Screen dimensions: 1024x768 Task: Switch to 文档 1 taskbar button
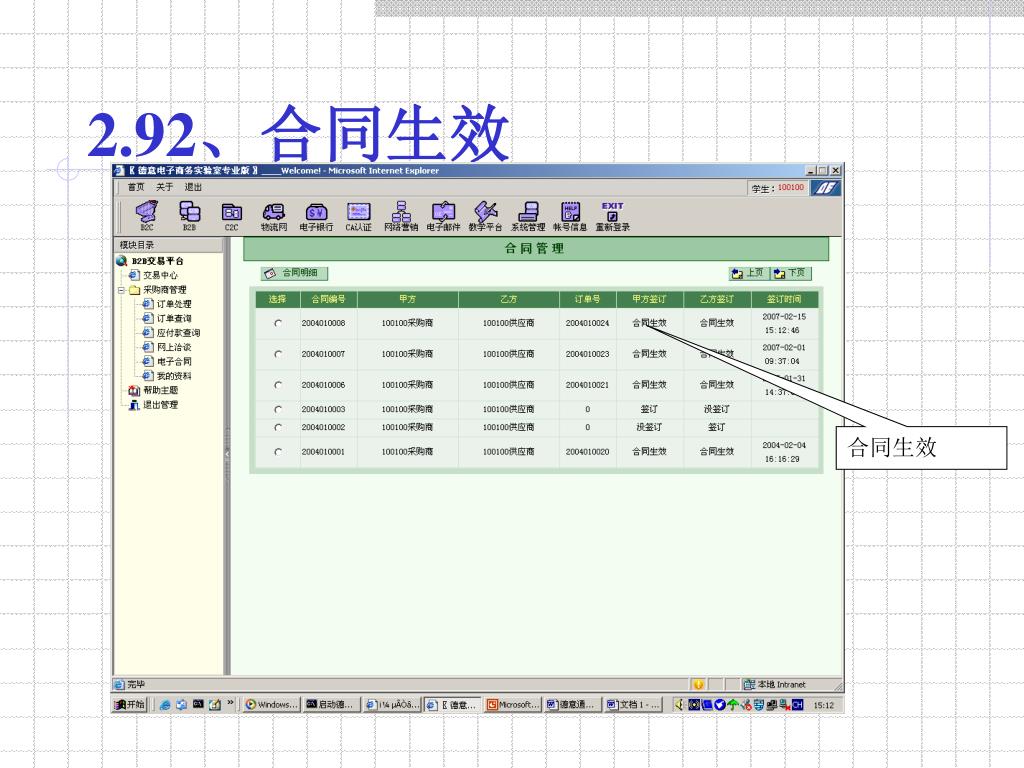633,705
